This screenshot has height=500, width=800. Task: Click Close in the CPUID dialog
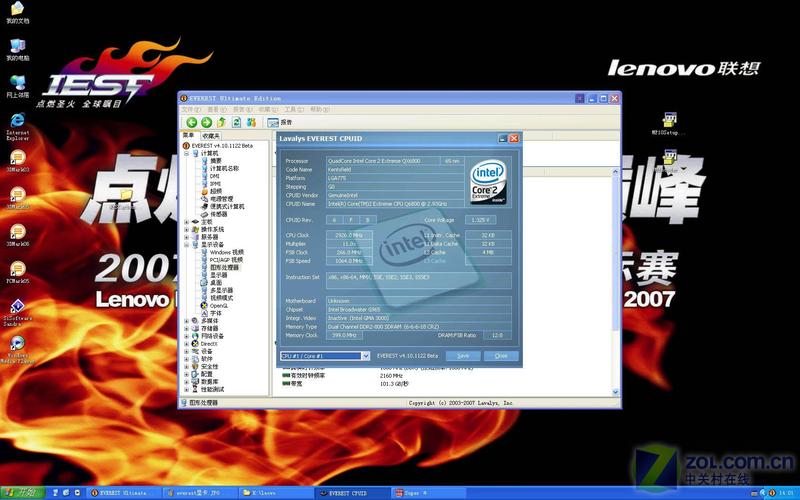coord(501,356)
